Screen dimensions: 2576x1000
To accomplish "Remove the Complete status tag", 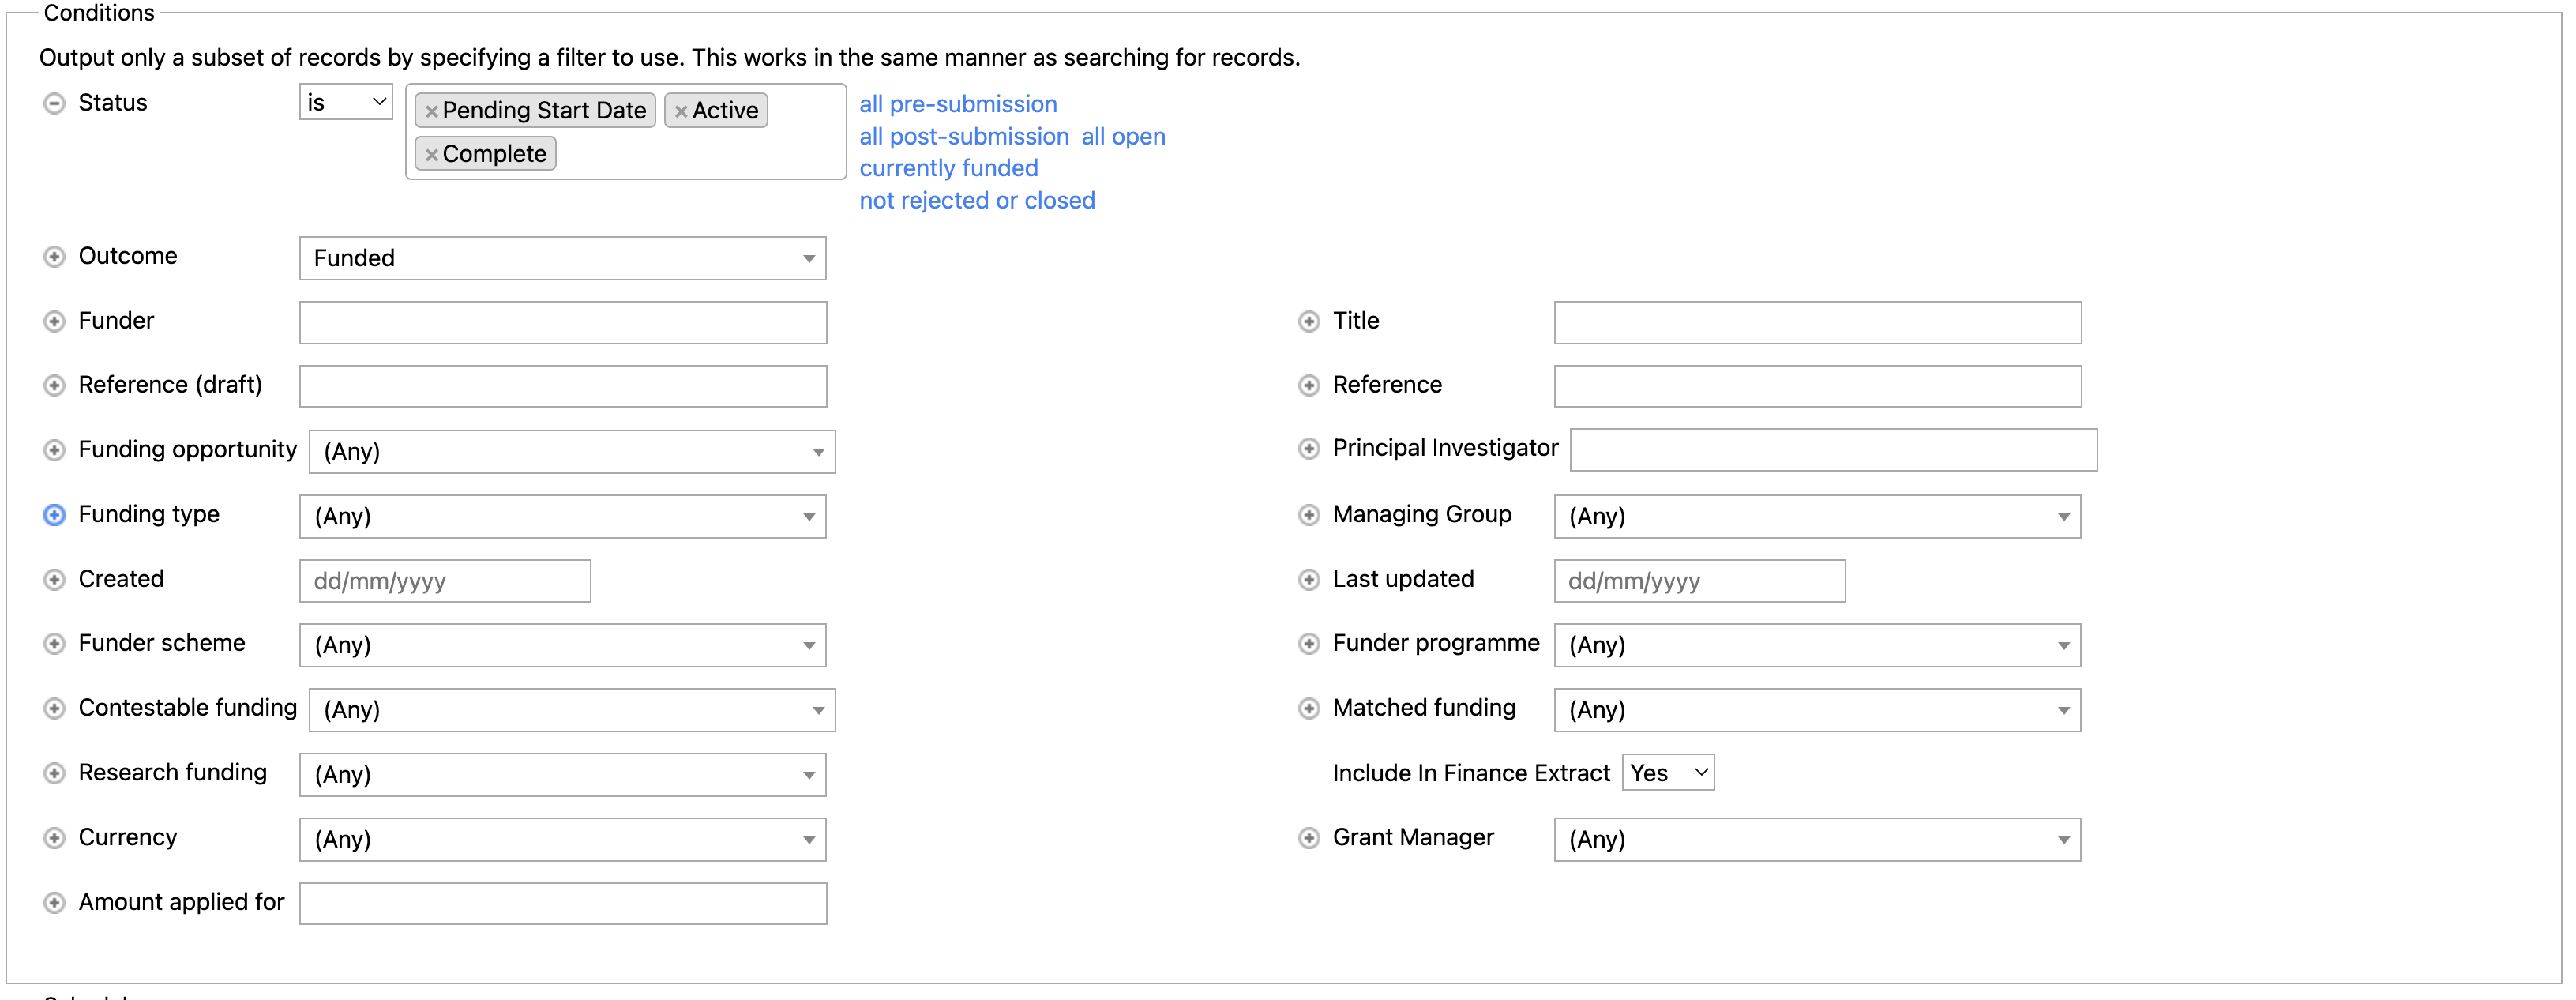I will point(431,155).
